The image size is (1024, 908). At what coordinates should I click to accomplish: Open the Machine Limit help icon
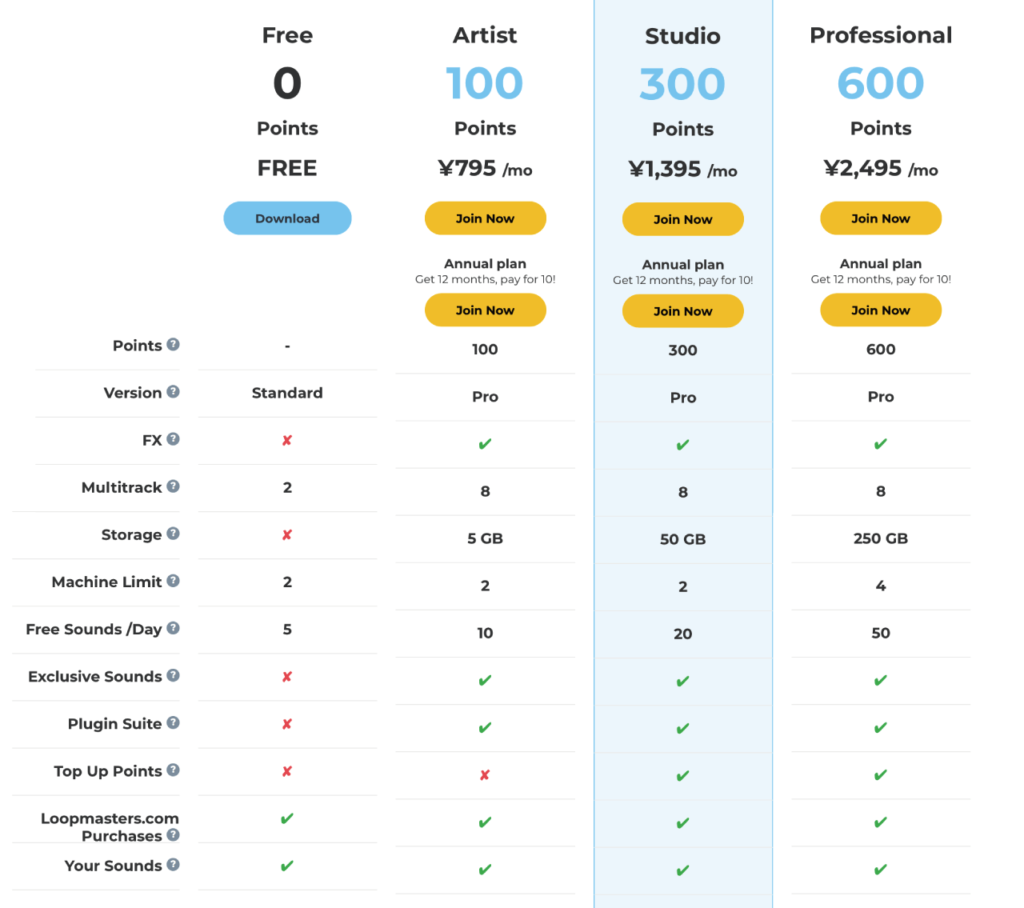(x=173, y=581)
